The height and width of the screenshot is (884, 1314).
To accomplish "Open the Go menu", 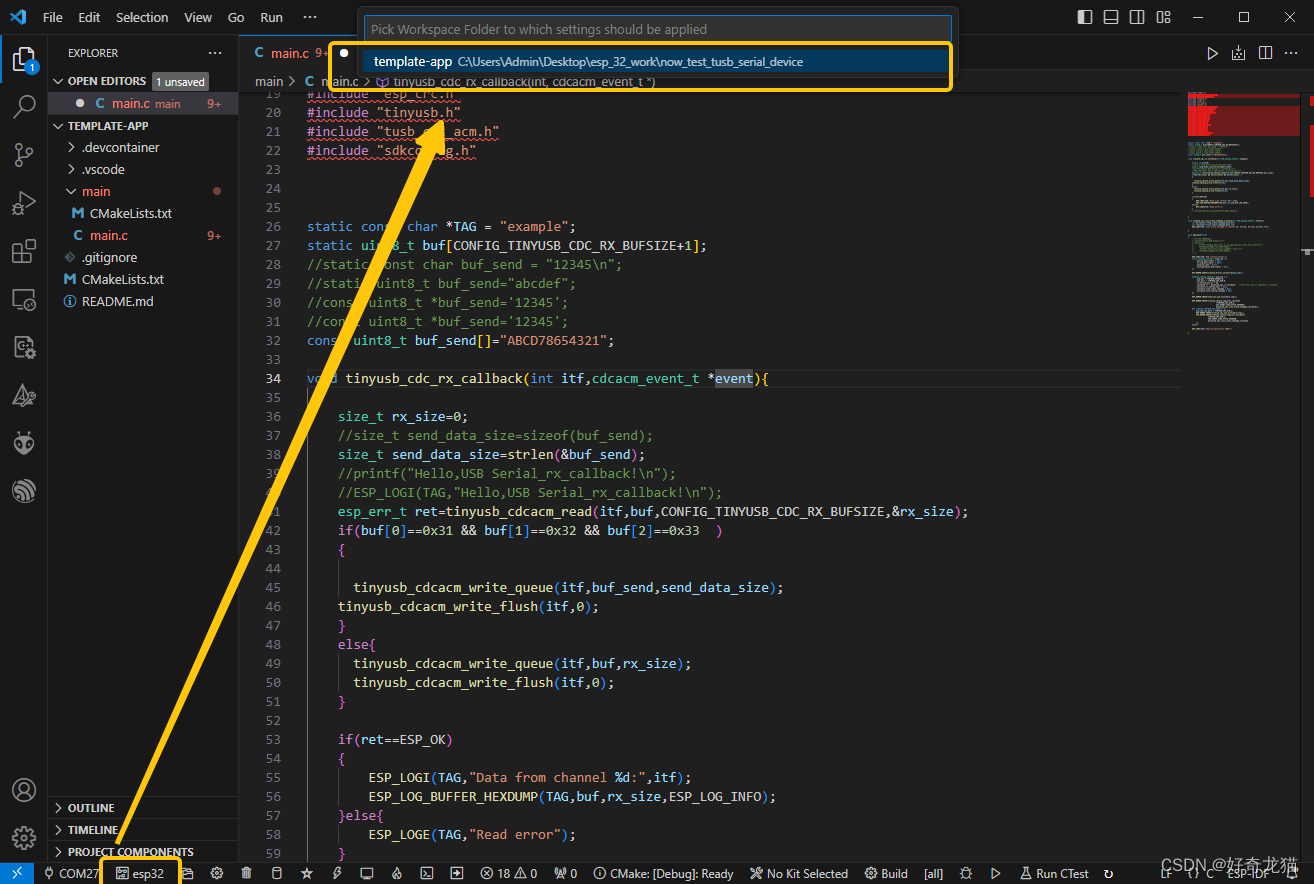I will 236,17.
